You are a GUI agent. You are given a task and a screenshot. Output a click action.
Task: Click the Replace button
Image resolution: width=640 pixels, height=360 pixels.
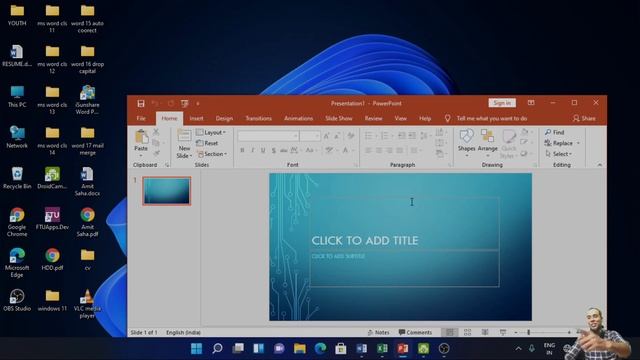[559, 143]
